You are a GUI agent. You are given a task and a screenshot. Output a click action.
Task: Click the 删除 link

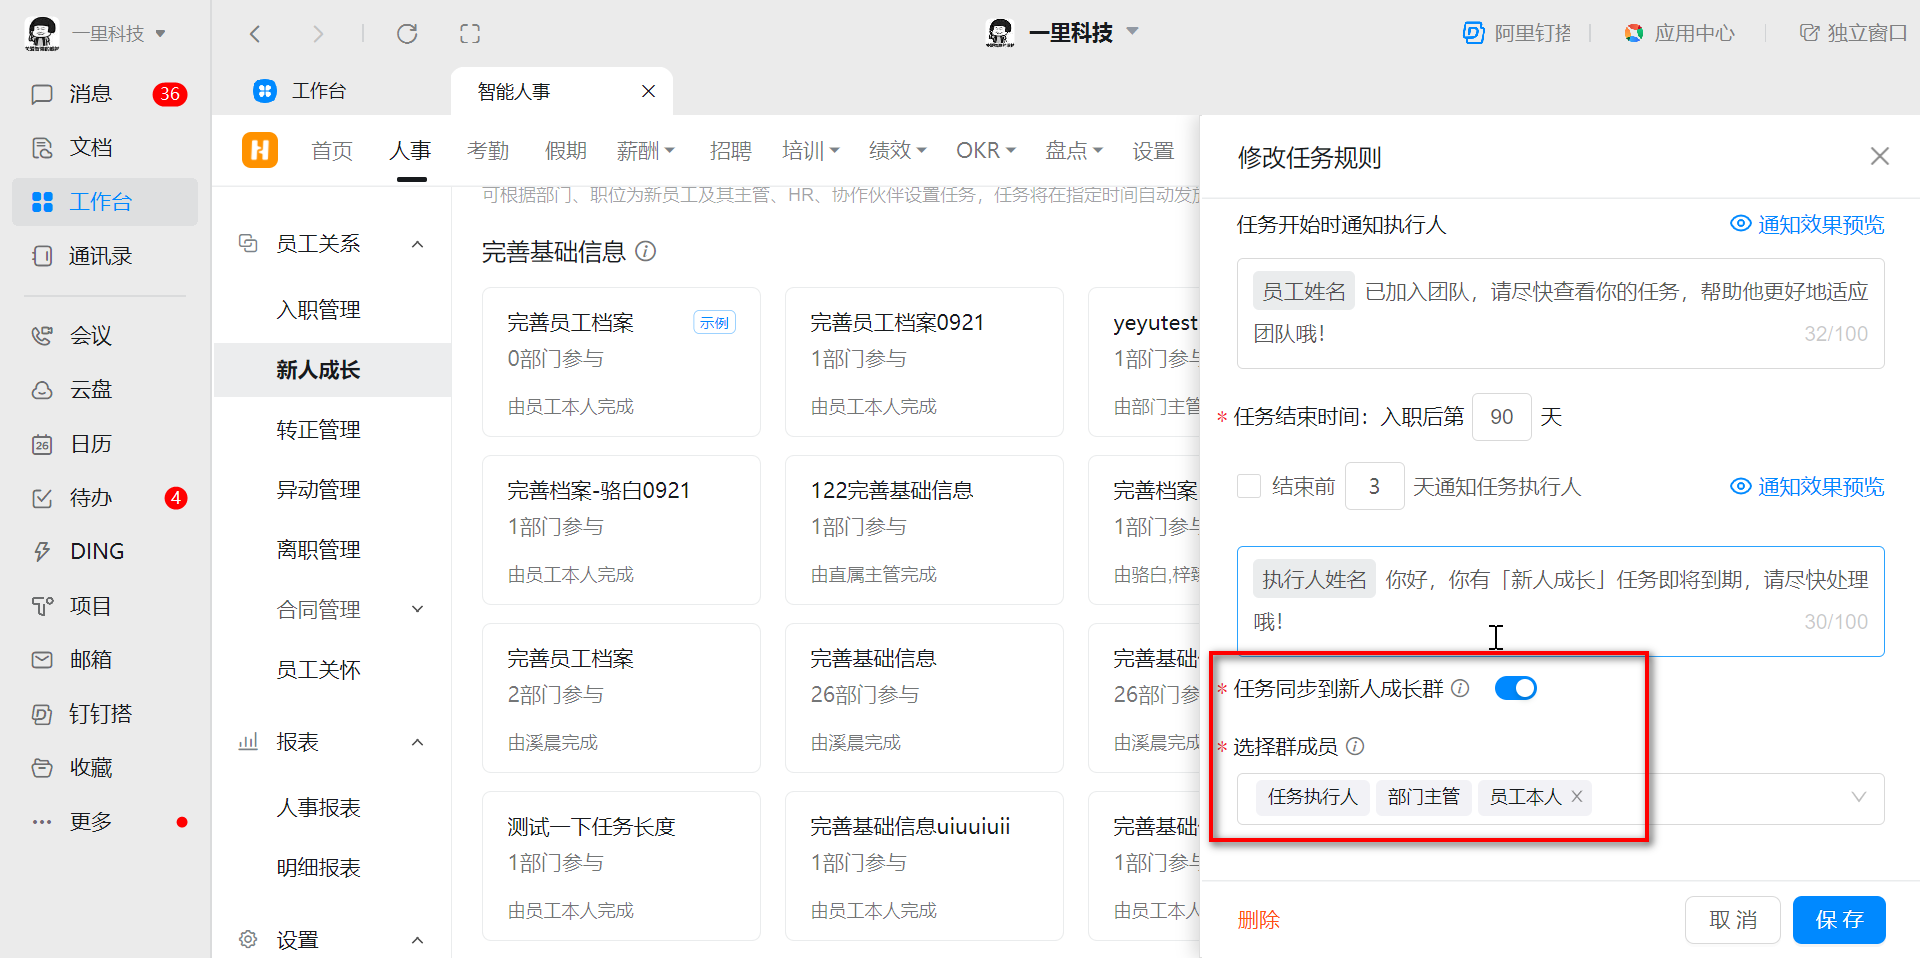click(x=1258, y=920)
